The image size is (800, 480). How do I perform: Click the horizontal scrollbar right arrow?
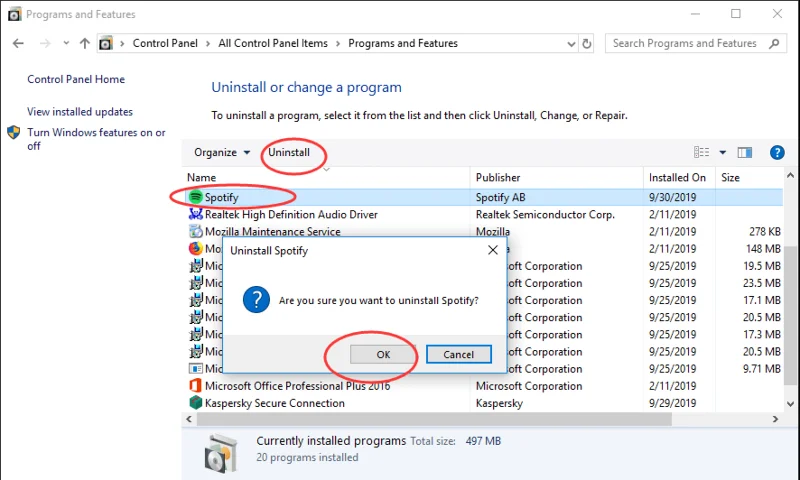776,419
